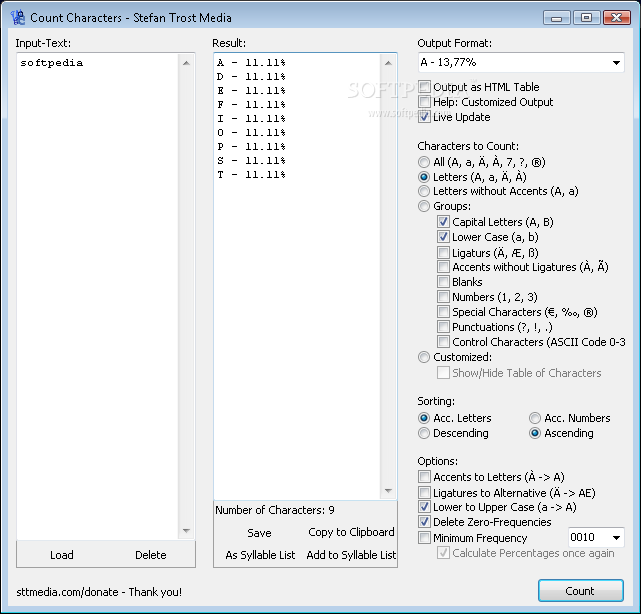Uncheck Capital Letters (A, B) group
Image resolution: width=641 pixels, height=614 pixels.
[x=443, y=222]
